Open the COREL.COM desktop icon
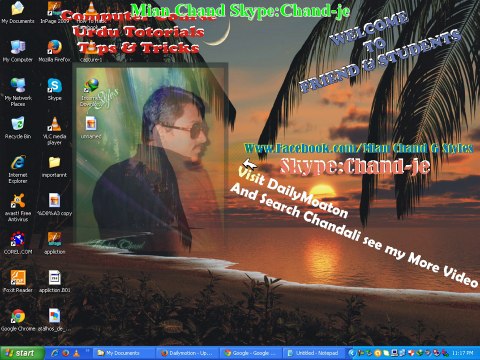 [x=18, y=243]
